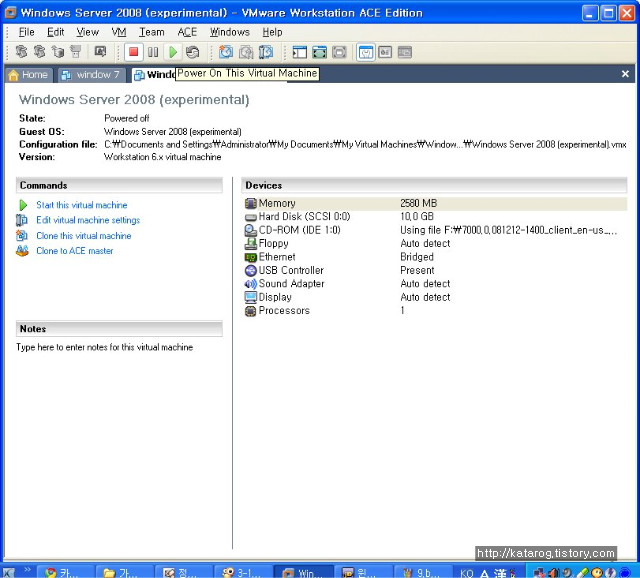The width and height of the screenshot is (640, 578).
Task: Select the Sound Adapter row label
Action: [291, 284]
